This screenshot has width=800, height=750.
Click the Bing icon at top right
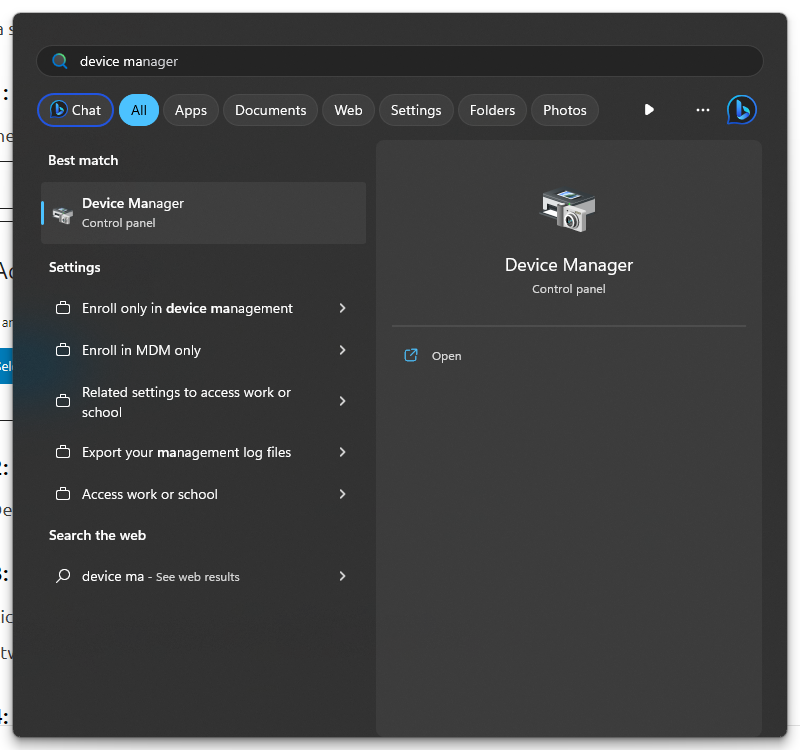tap(741, 110)
